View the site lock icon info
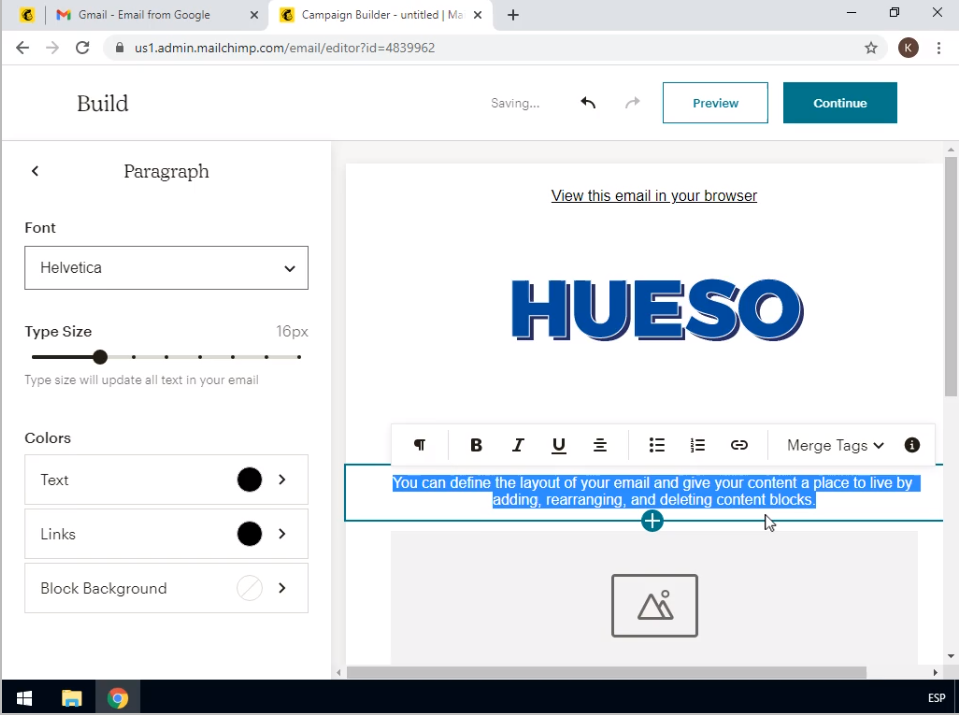 [x=120, y=48]
